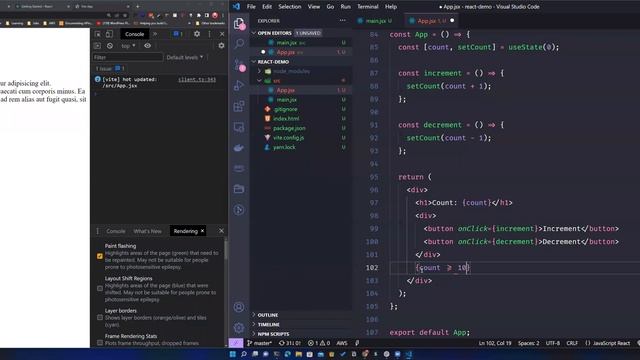Open the Search view in the activity bar
Image resolution: width=640 pixels, height=360 pixels.
coord(239,43)
